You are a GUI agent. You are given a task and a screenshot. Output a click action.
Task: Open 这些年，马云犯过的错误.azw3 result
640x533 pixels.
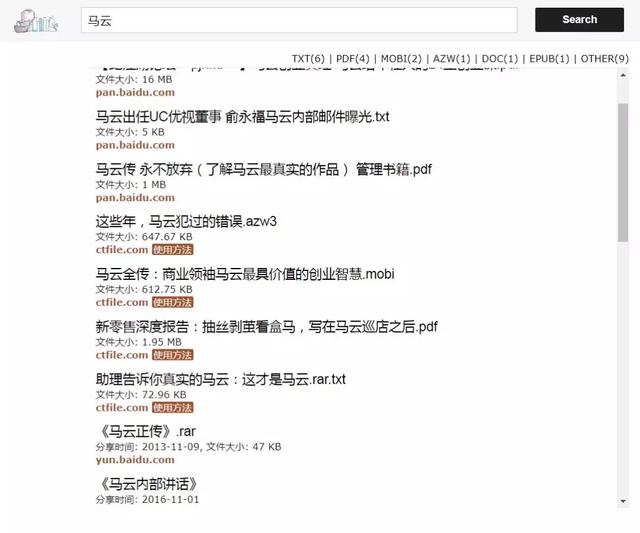(186, 222)
